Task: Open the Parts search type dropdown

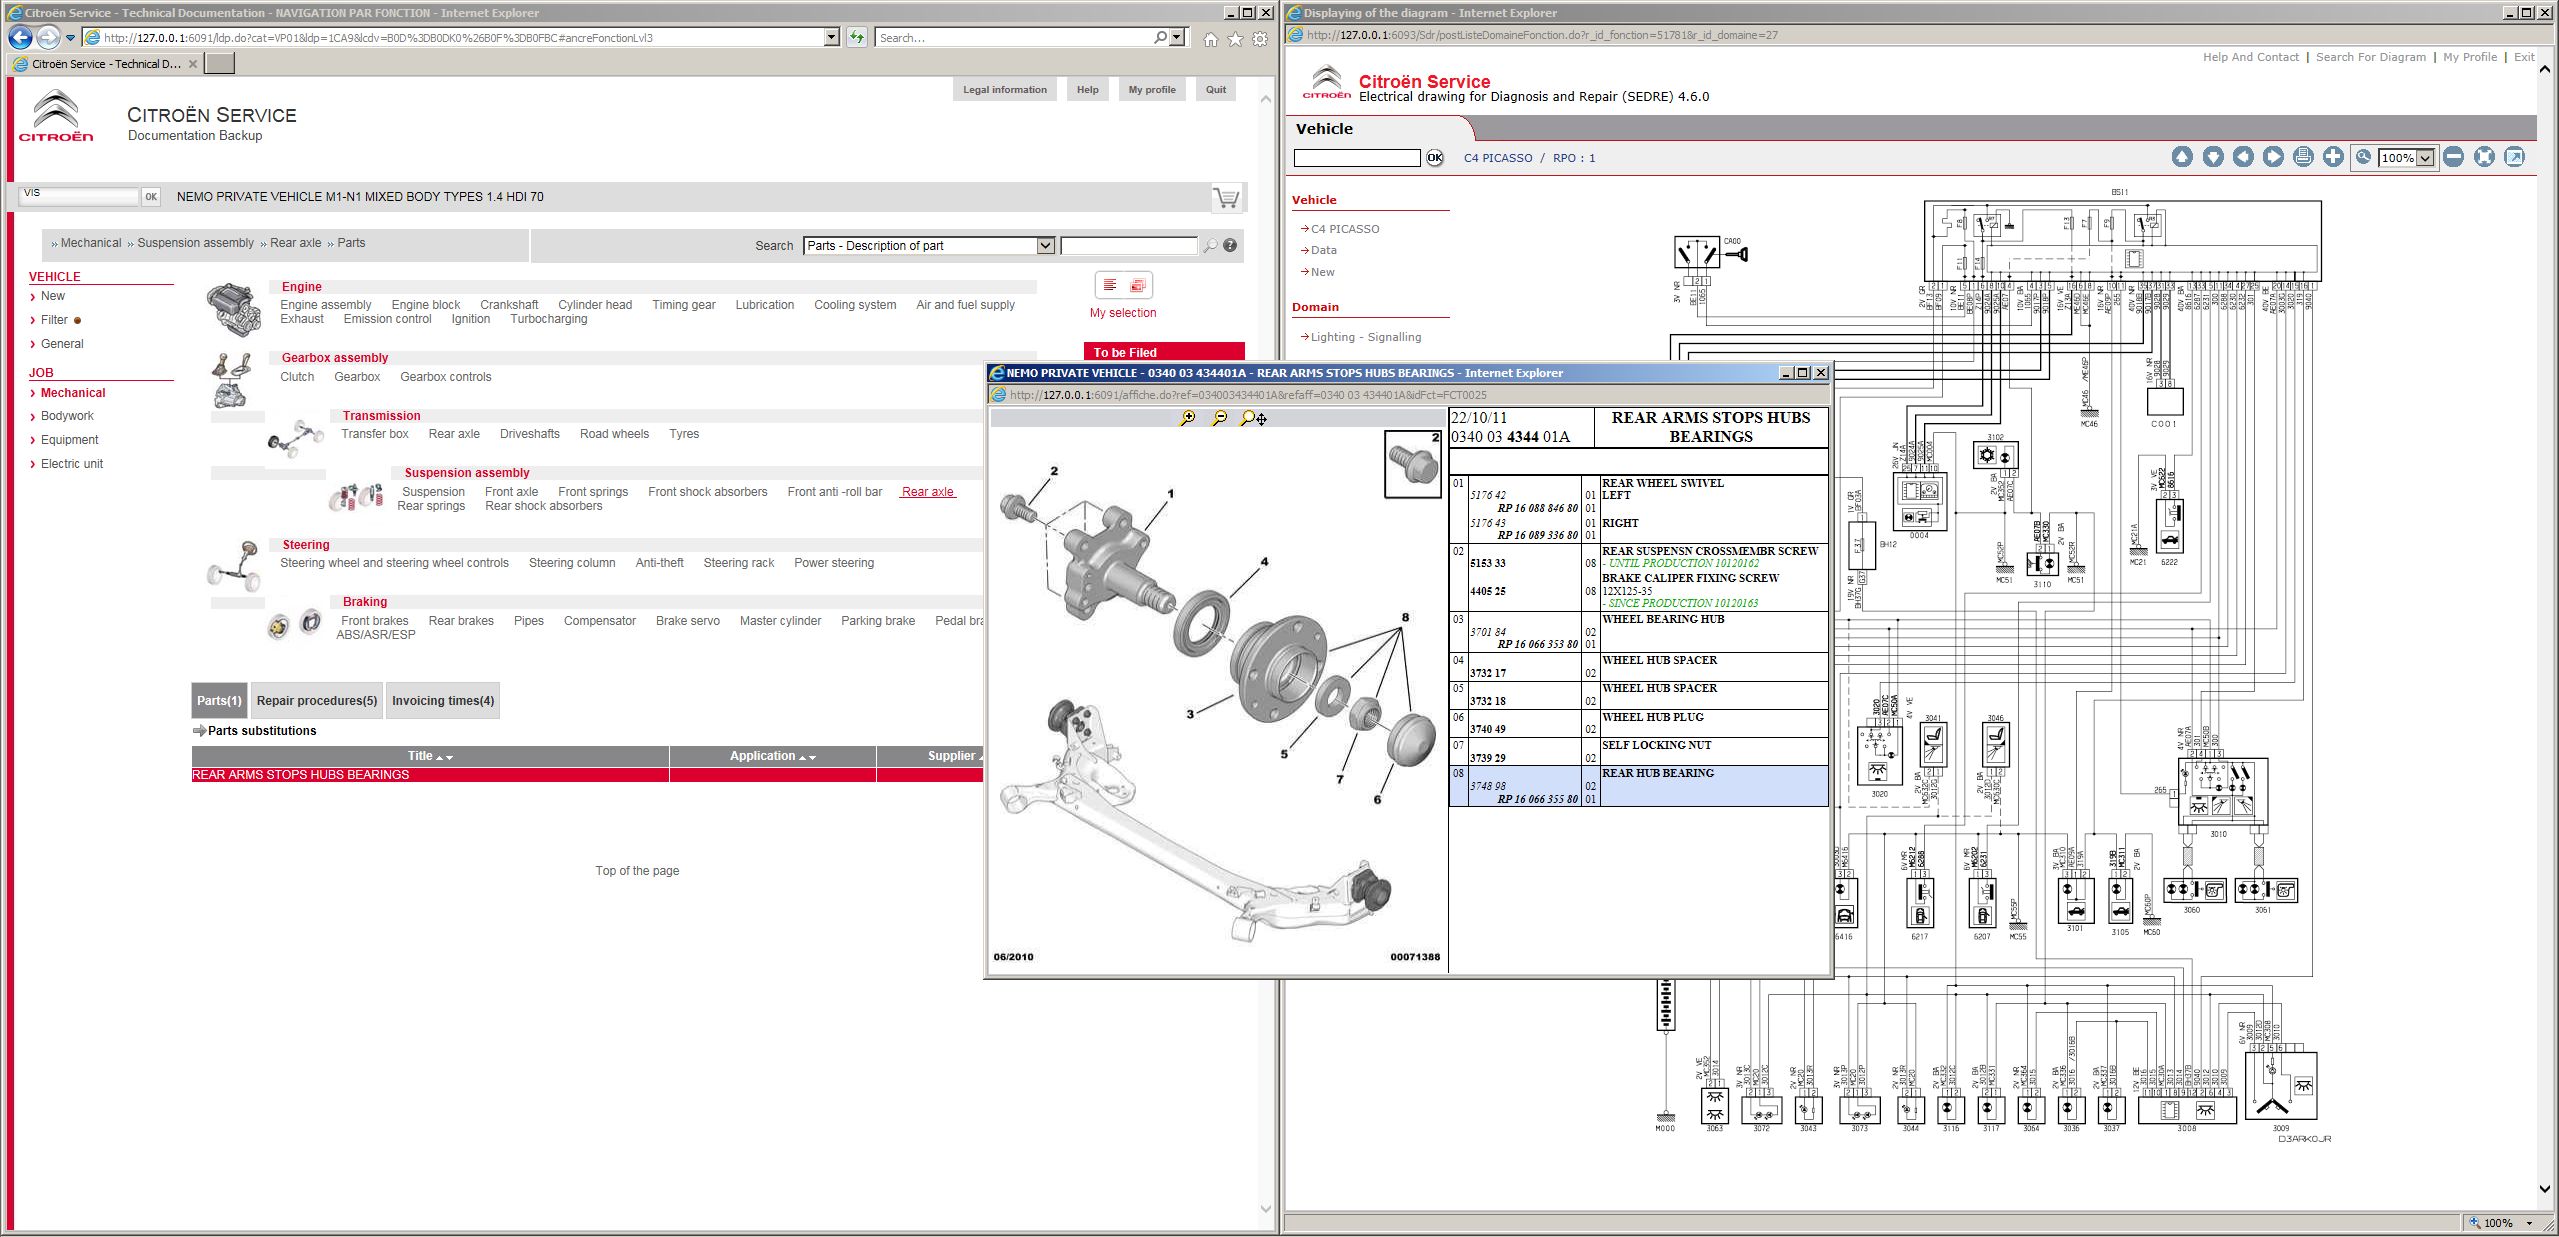Action: pos(1045,245)
